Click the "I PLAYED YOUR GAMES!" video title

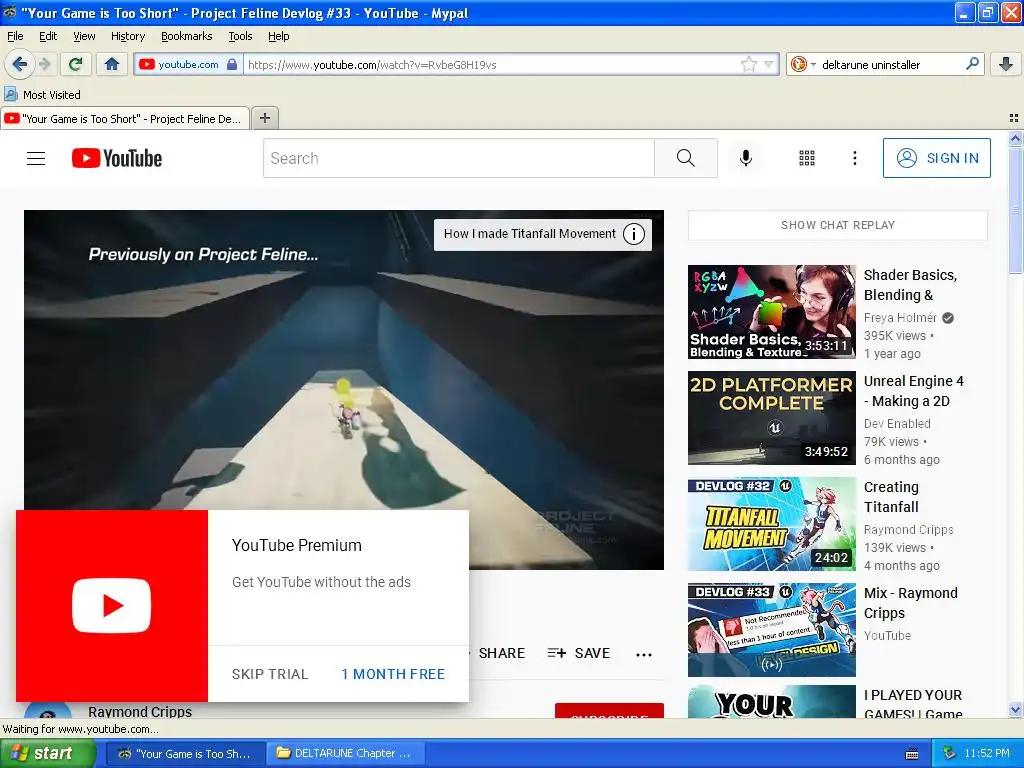point(913,704)
